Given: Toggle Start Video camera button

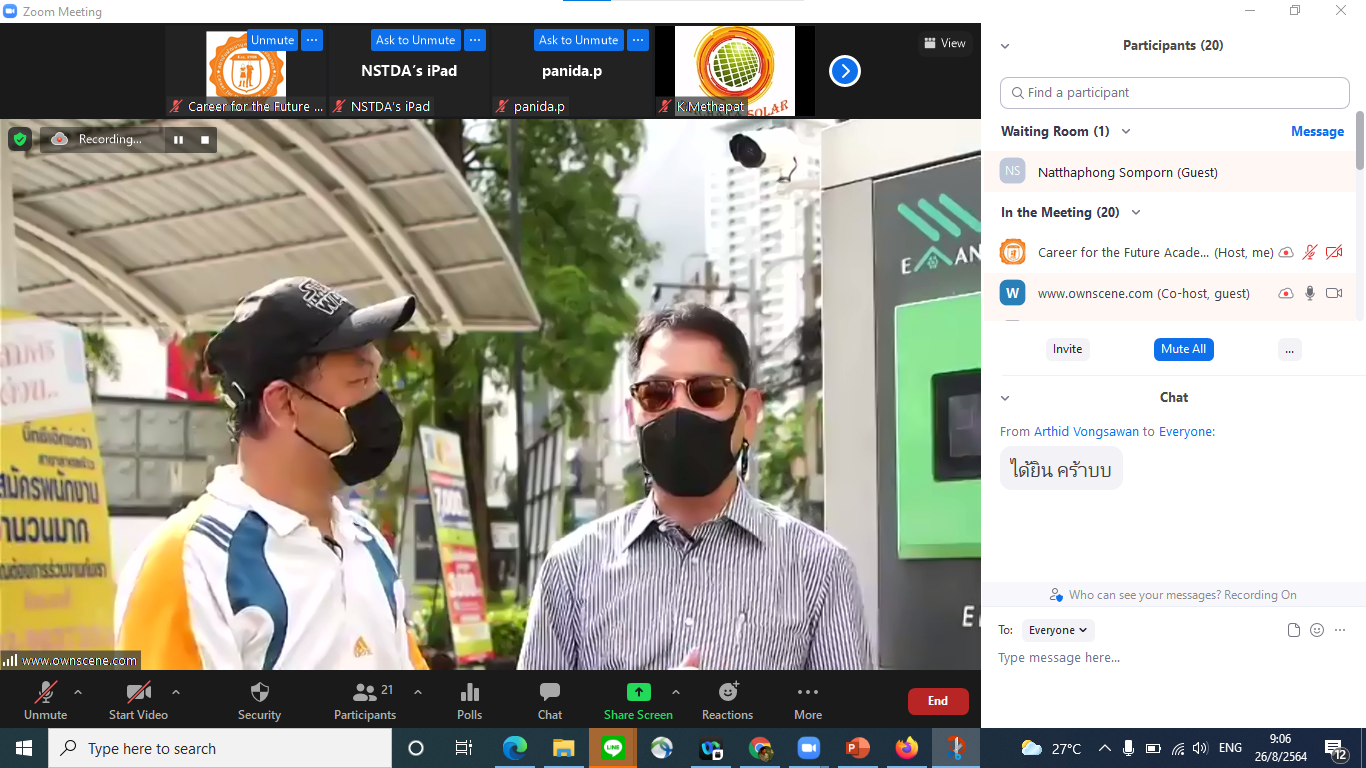Looking at the screenshot, I should coord(138,693).
